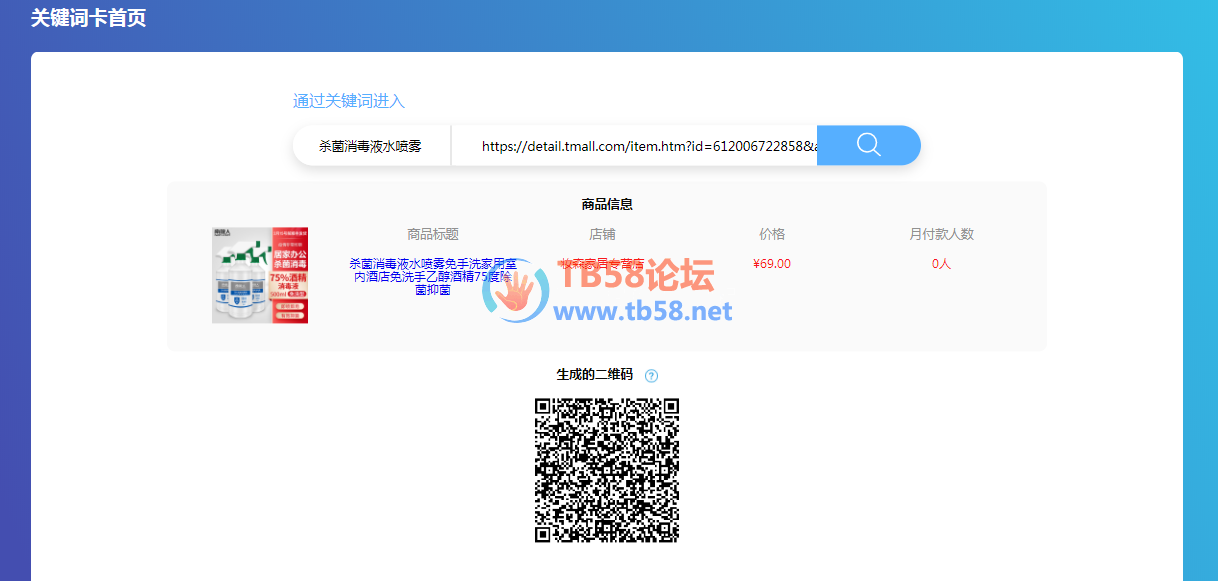Click the generated QR code image
This screenshot has height=581, width=1218.
click(607, 470)
